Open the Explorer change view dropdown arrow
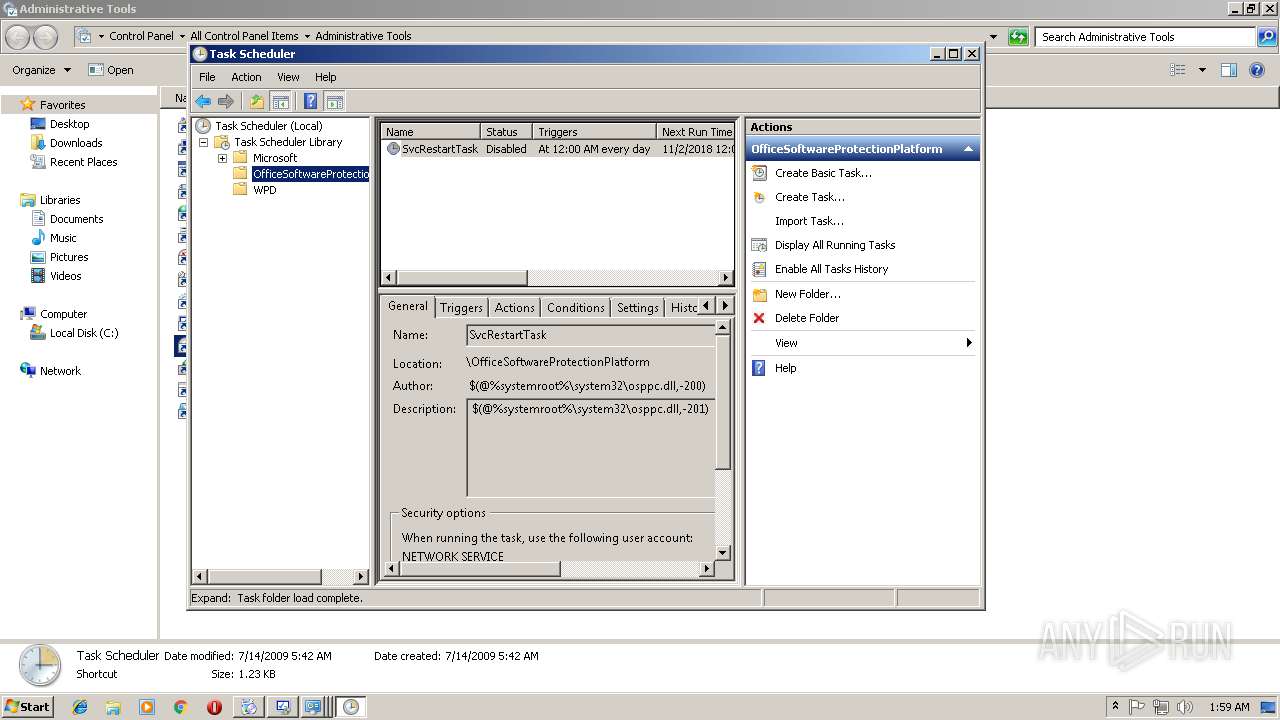 click(x=1202, y=70)
